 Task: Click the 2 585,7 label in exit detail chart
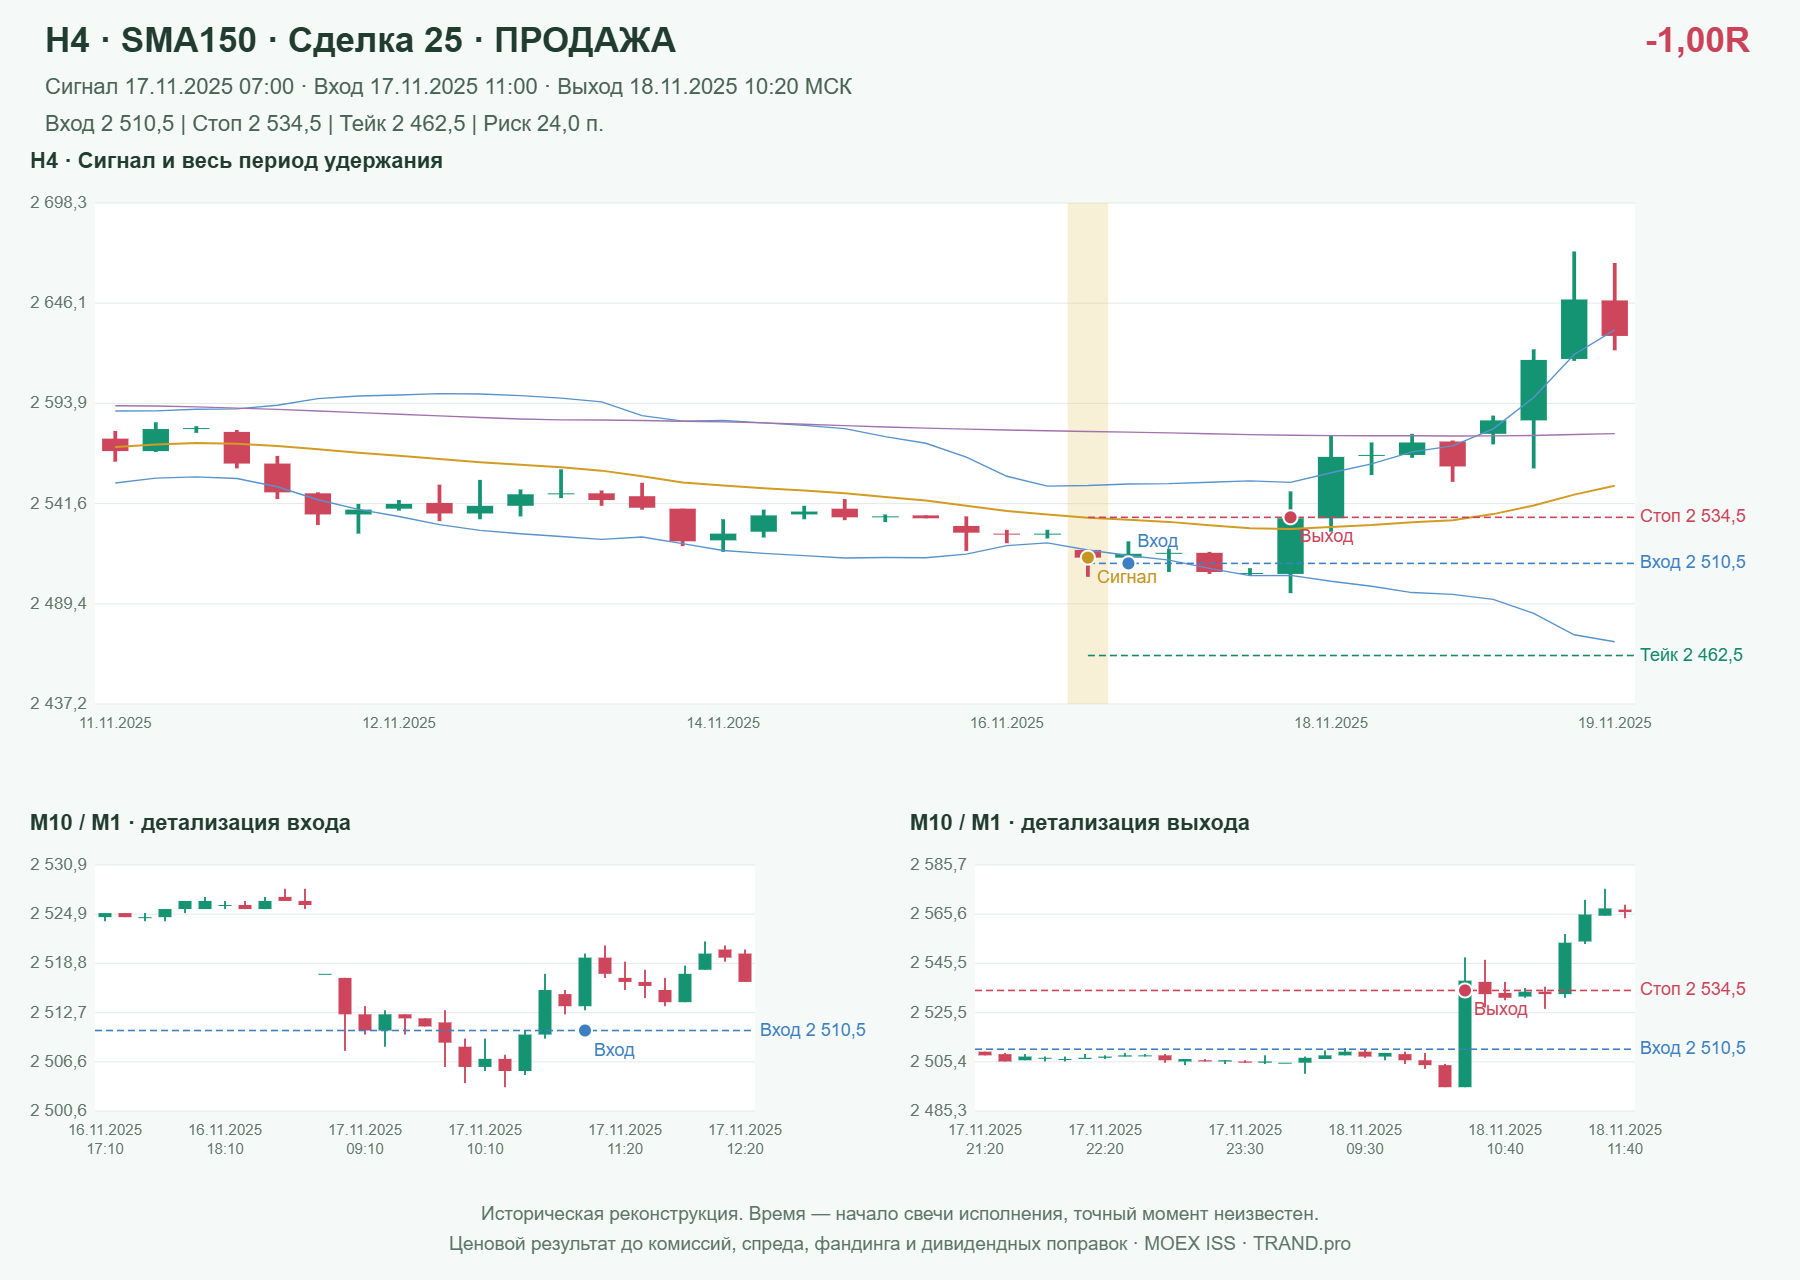(938, 865)
